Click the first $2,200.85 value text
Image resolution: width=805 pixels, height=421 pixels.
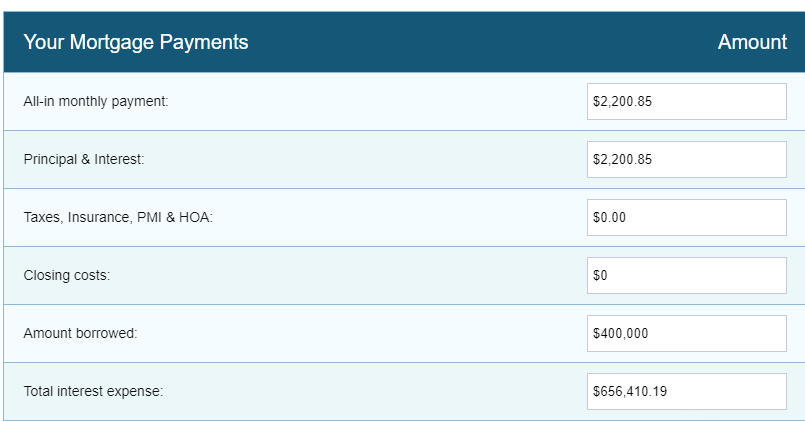(622, 102)
